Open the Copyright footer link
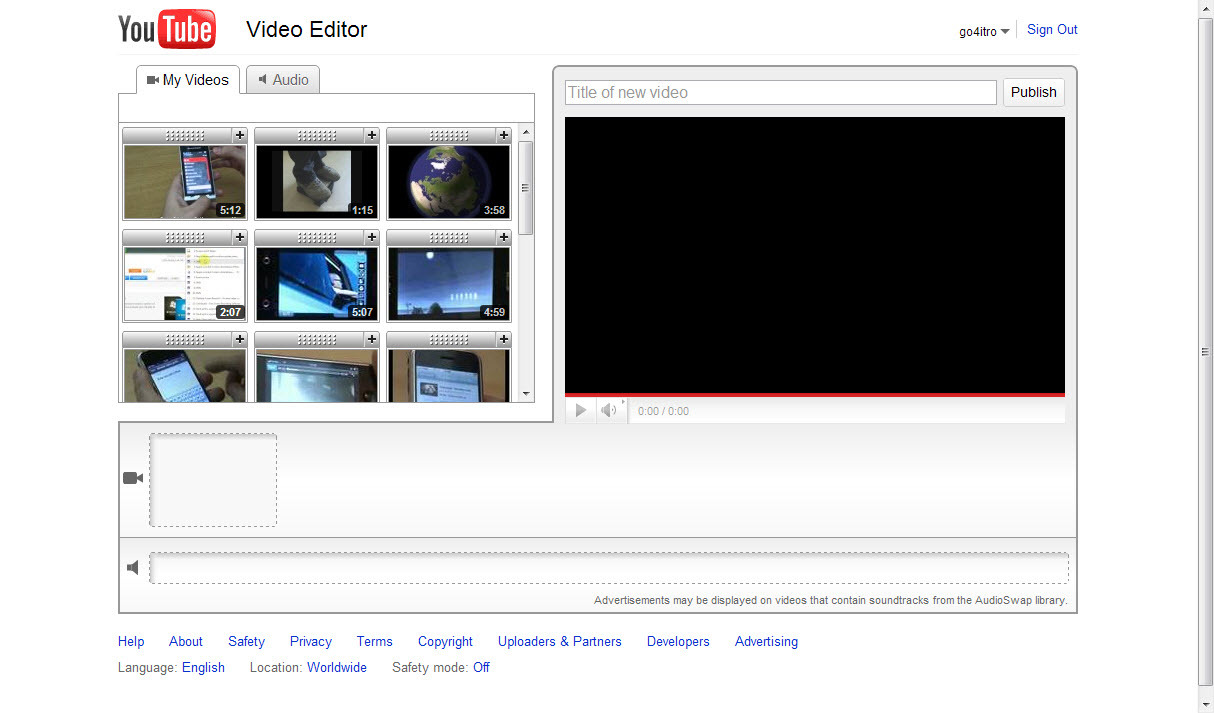This screenshot has width=1214, height=713. click(445, 641)
